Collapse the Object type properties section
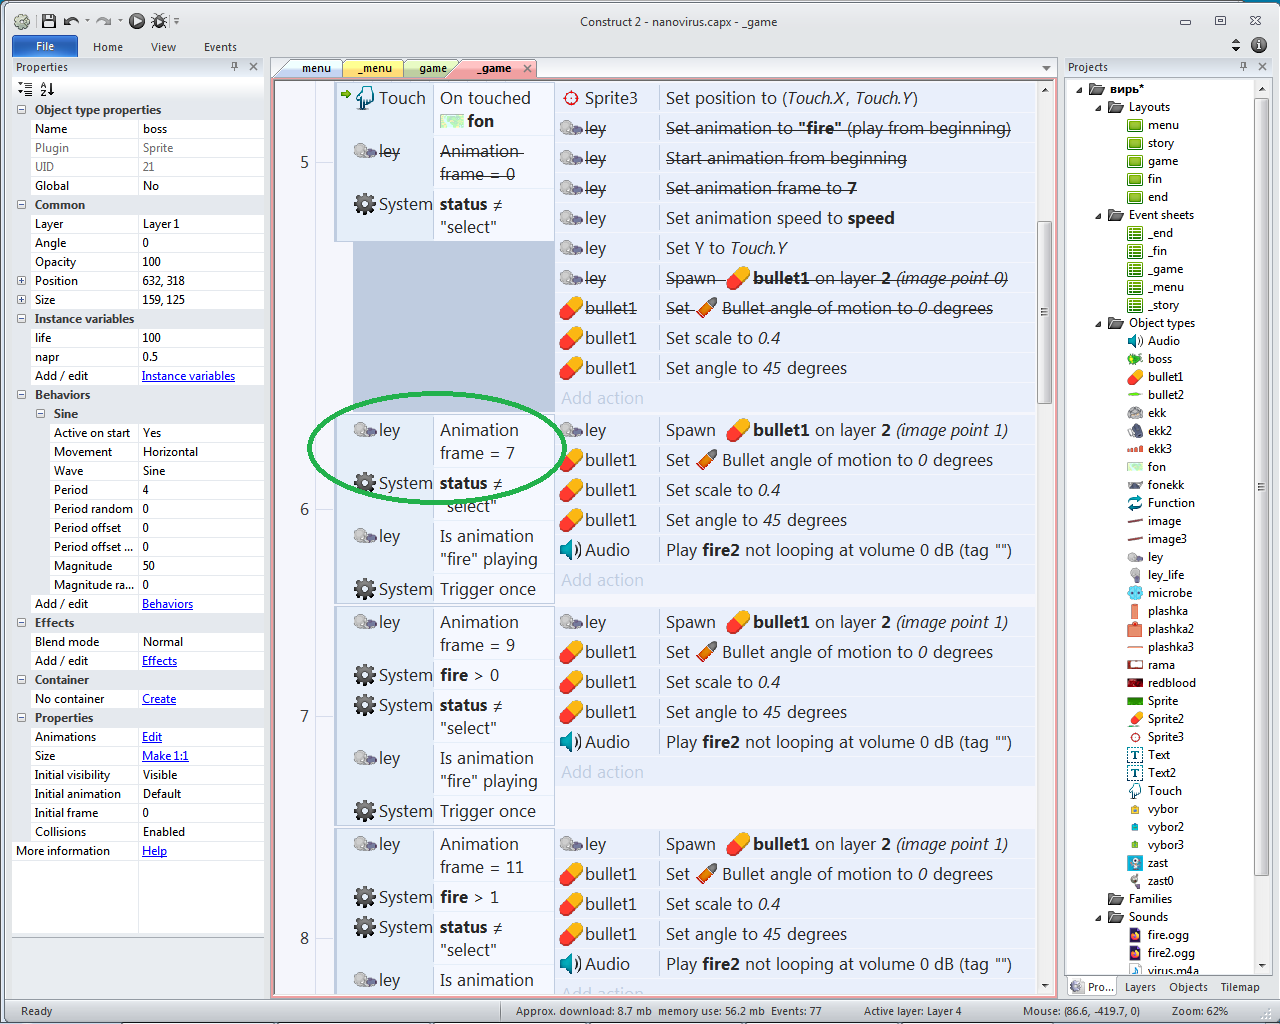This screenshot has height=1024, width=1280. click(x=21, y=110)
